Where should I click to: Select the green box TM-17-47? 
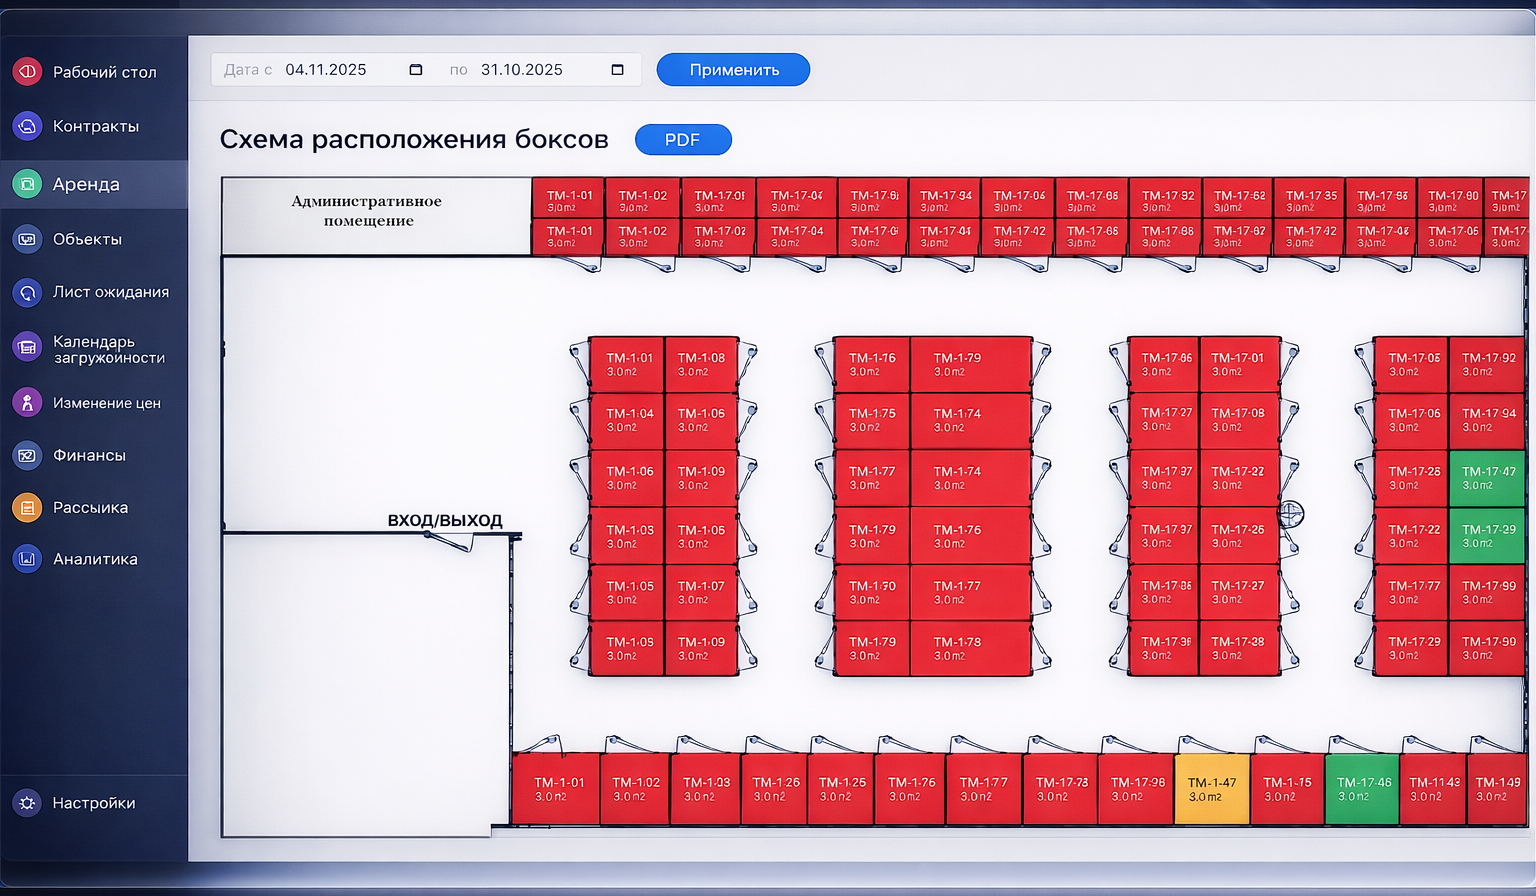click(x=1487, y=478)
